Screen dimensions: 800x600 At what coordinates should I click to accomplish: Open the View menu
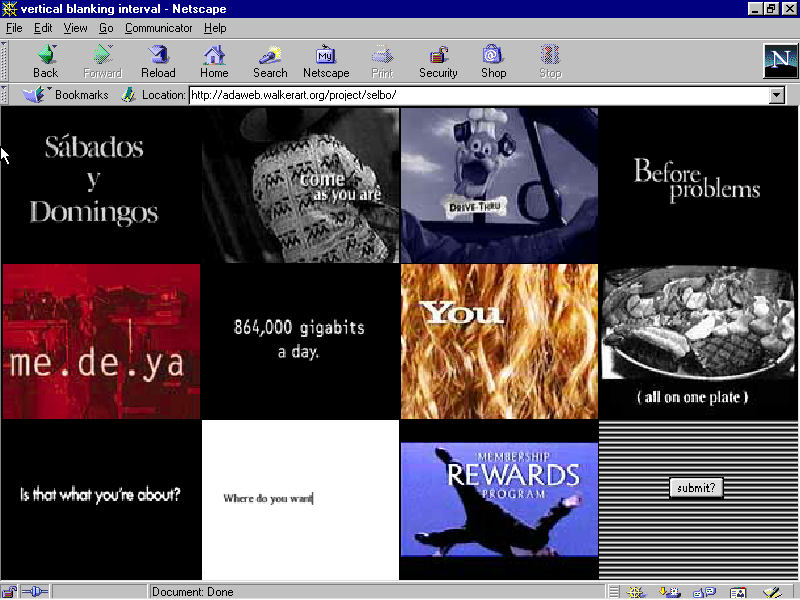(75, 28)
